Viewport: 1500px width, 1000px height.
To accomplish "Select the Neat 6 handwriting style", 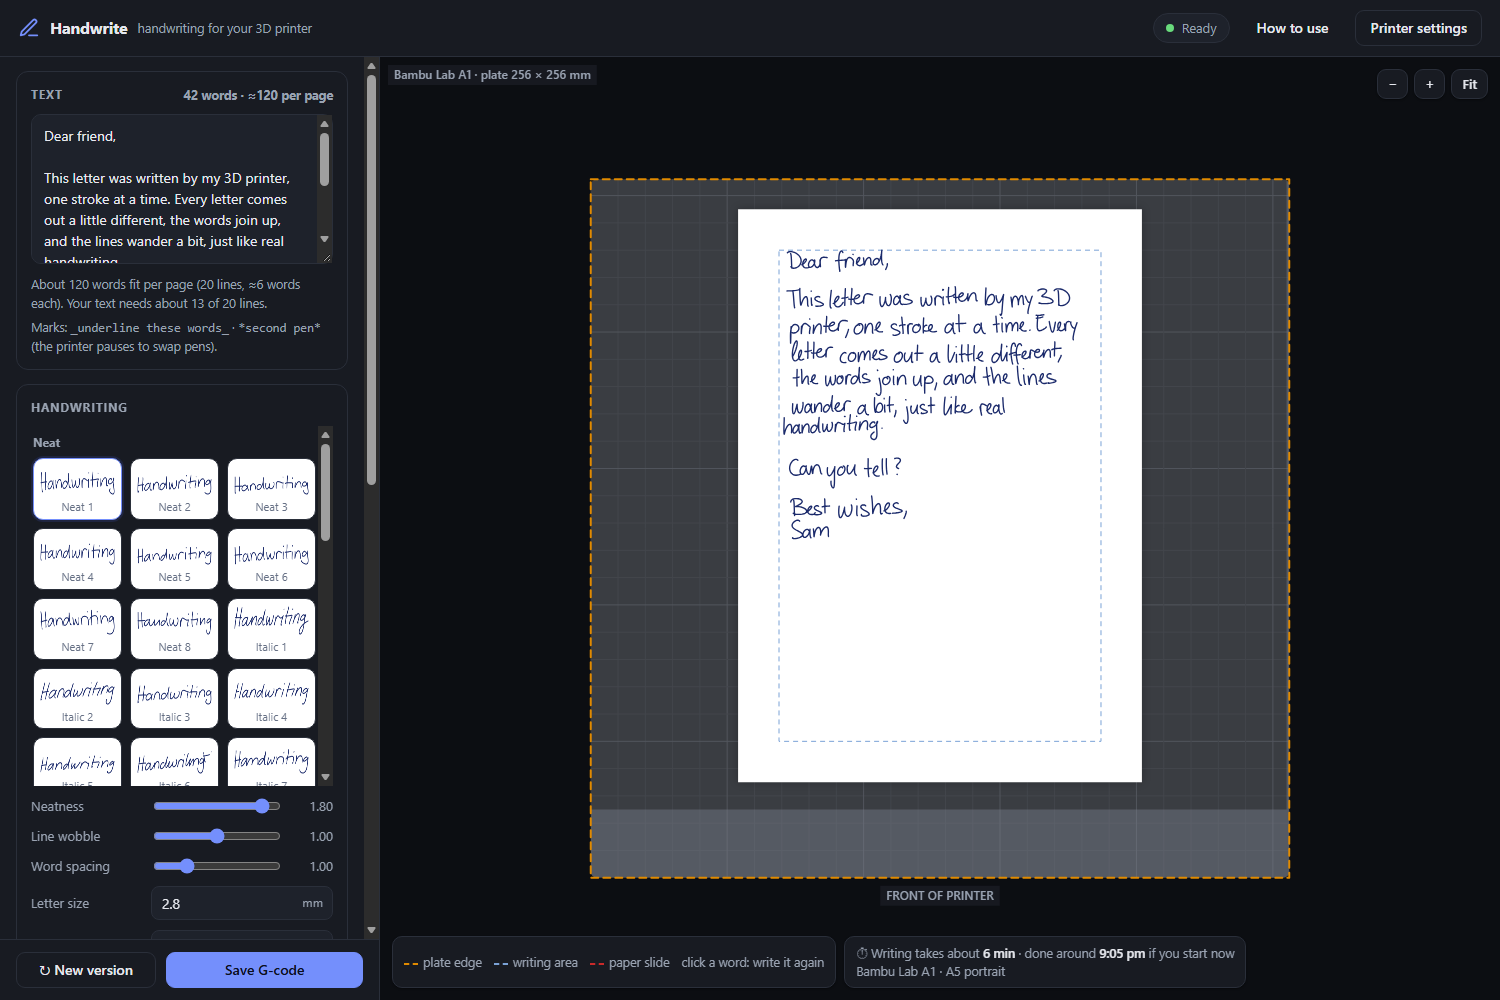I will 271,559.
